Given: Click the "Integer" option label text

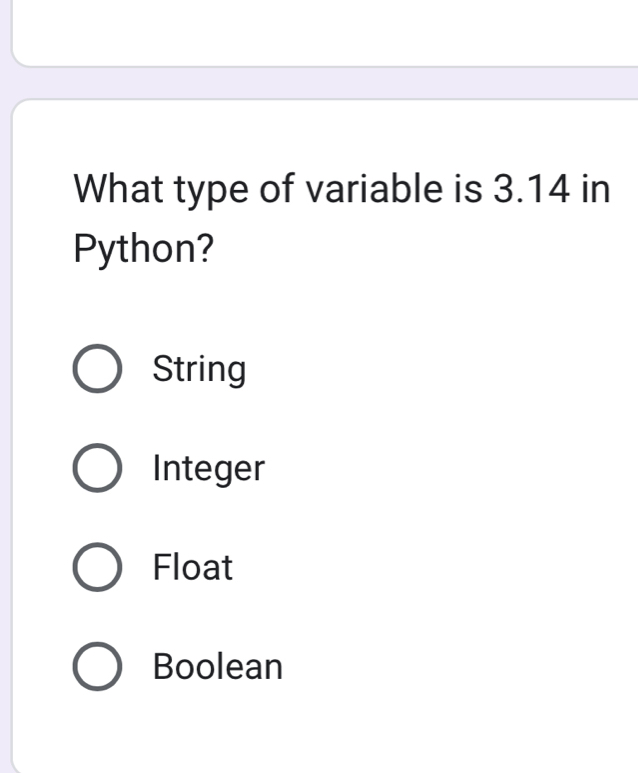Looking at the screenshot, I should coord(208,468).
